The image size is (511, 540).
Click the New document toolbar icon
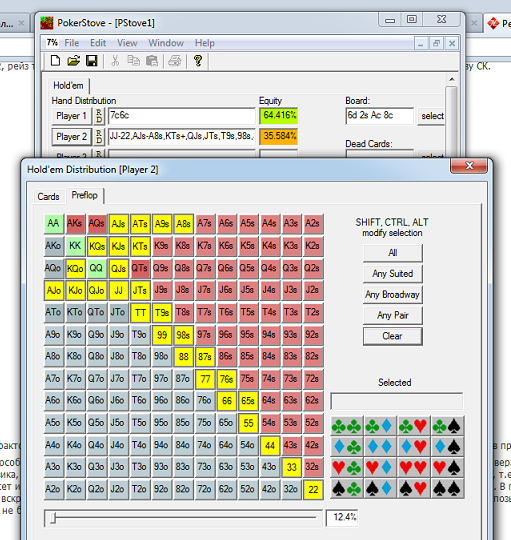pos(55,61)
